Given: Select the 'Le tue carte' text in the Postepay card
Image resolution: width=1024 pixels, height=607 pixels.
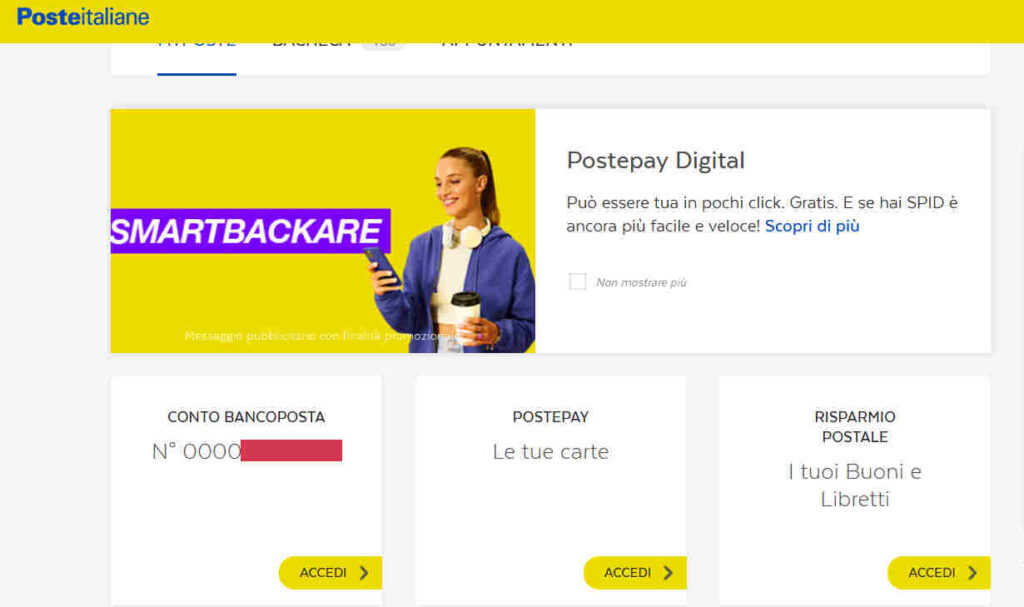Looking at the screenshot, I should coord(551,451).
